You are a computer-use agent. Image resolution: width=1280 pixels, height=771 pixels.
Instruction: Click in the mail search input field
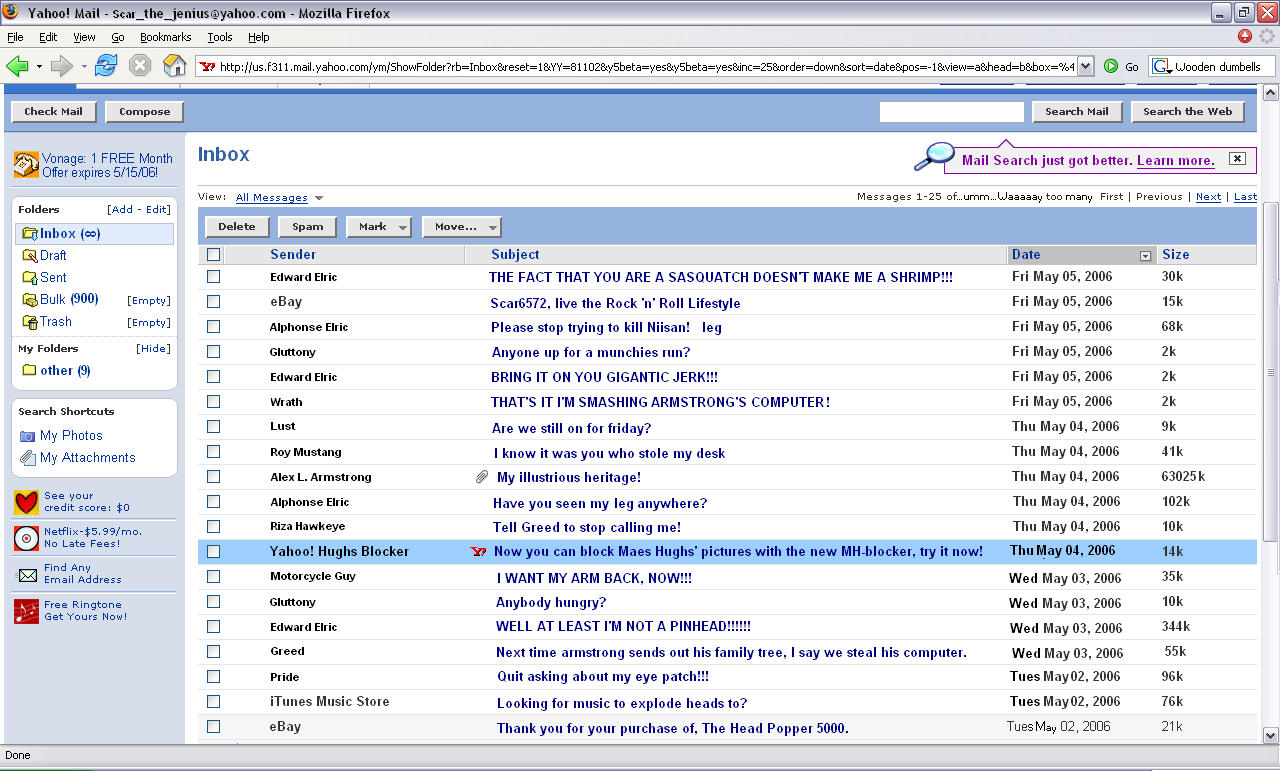(x=952, y=112)
